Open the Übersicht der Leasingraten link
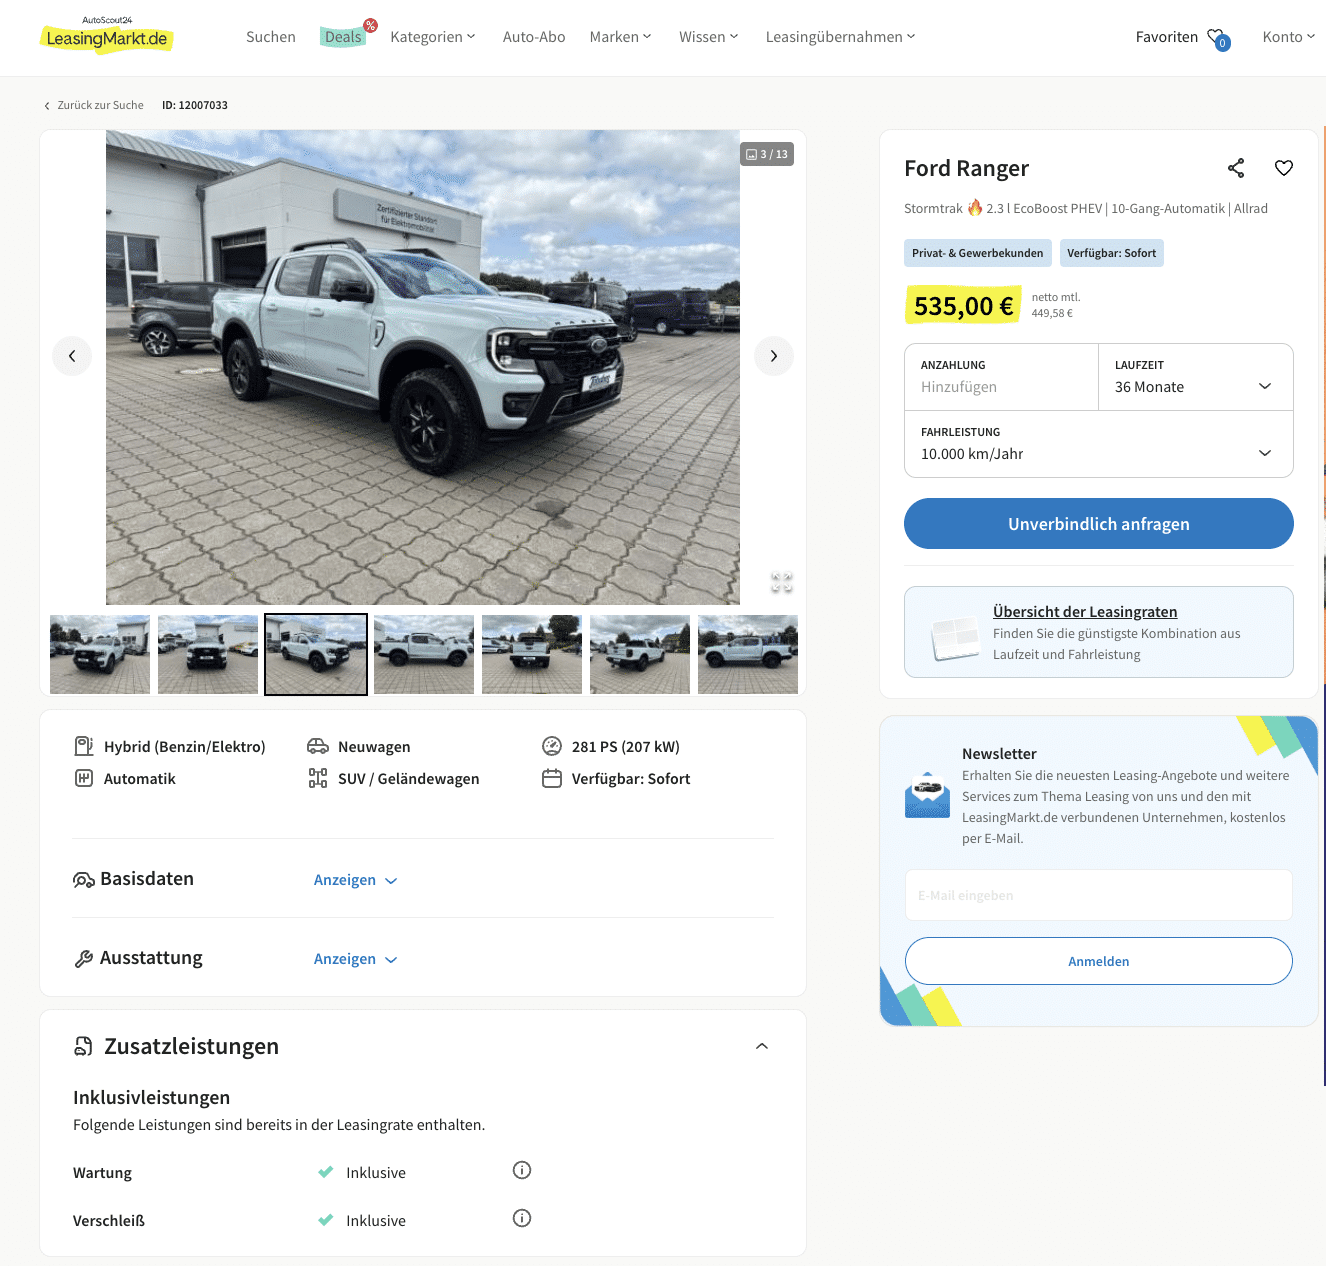 1085,612
